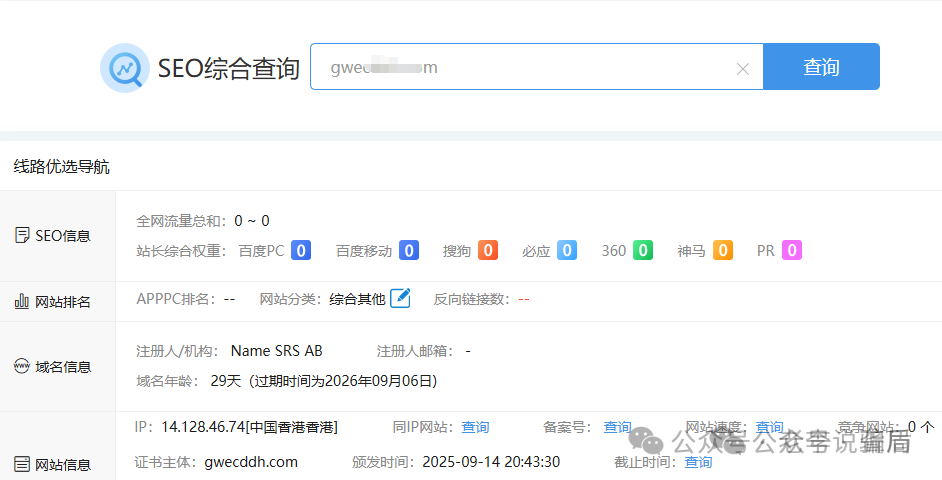Click the 域名信息 www globe icon

22,366
